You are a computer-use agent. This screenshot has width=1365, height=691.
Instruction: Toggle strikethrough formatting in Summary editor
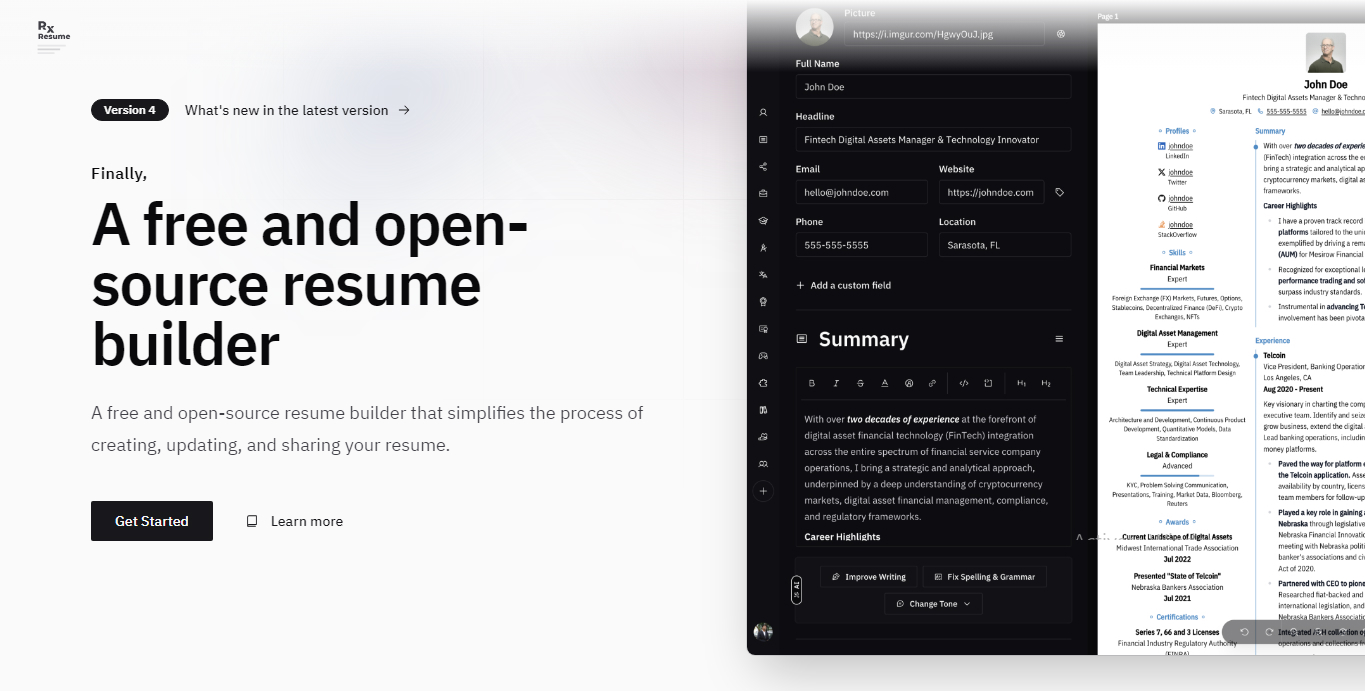click(x=860, y=382)
